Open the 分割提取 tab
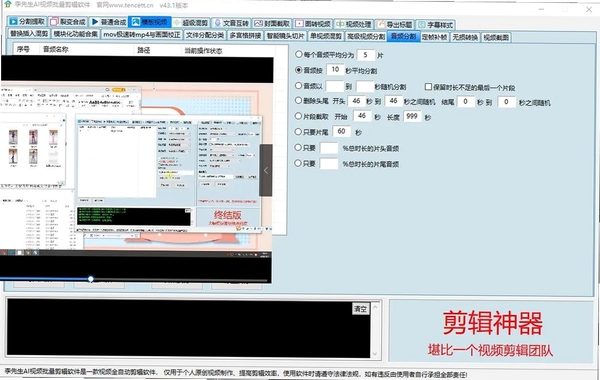This screenshot has height=380, width=600. [27, 21]
